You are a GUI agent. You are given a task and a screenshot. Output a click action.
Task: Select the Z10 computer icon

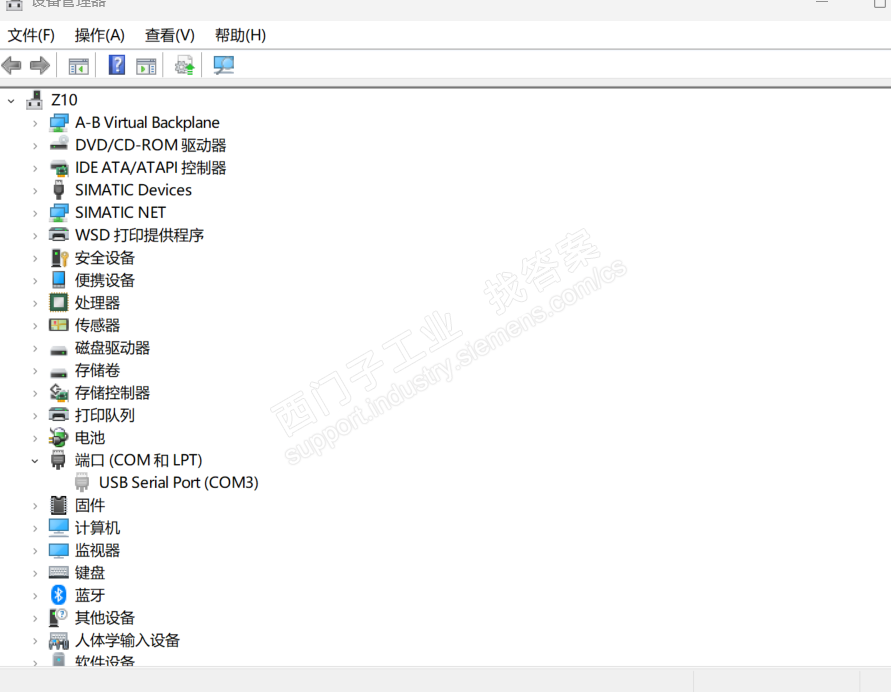[34, 100]
